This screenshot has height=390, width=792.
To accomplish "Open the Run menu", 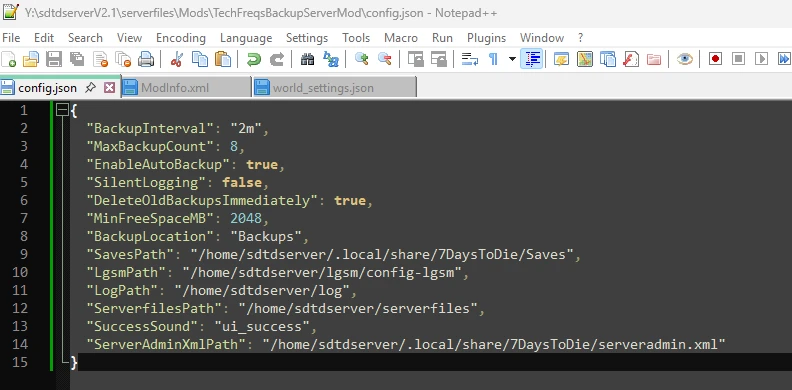I will [442, 38].
